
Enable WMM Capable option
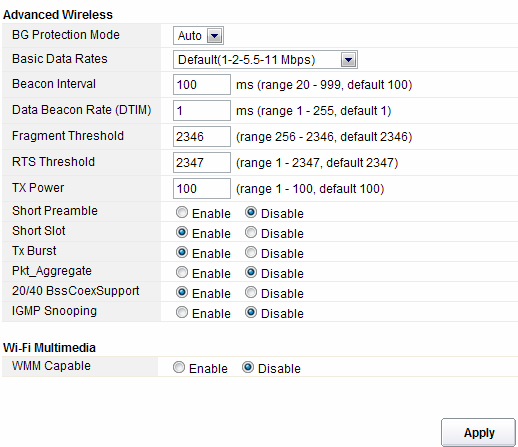(x=179, y=367)
